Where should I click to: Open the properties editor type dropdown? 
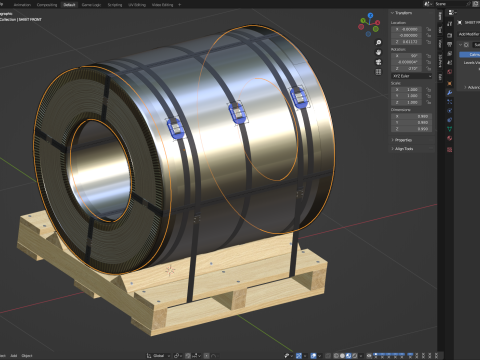pyautogui.click(x=452, y=13)
